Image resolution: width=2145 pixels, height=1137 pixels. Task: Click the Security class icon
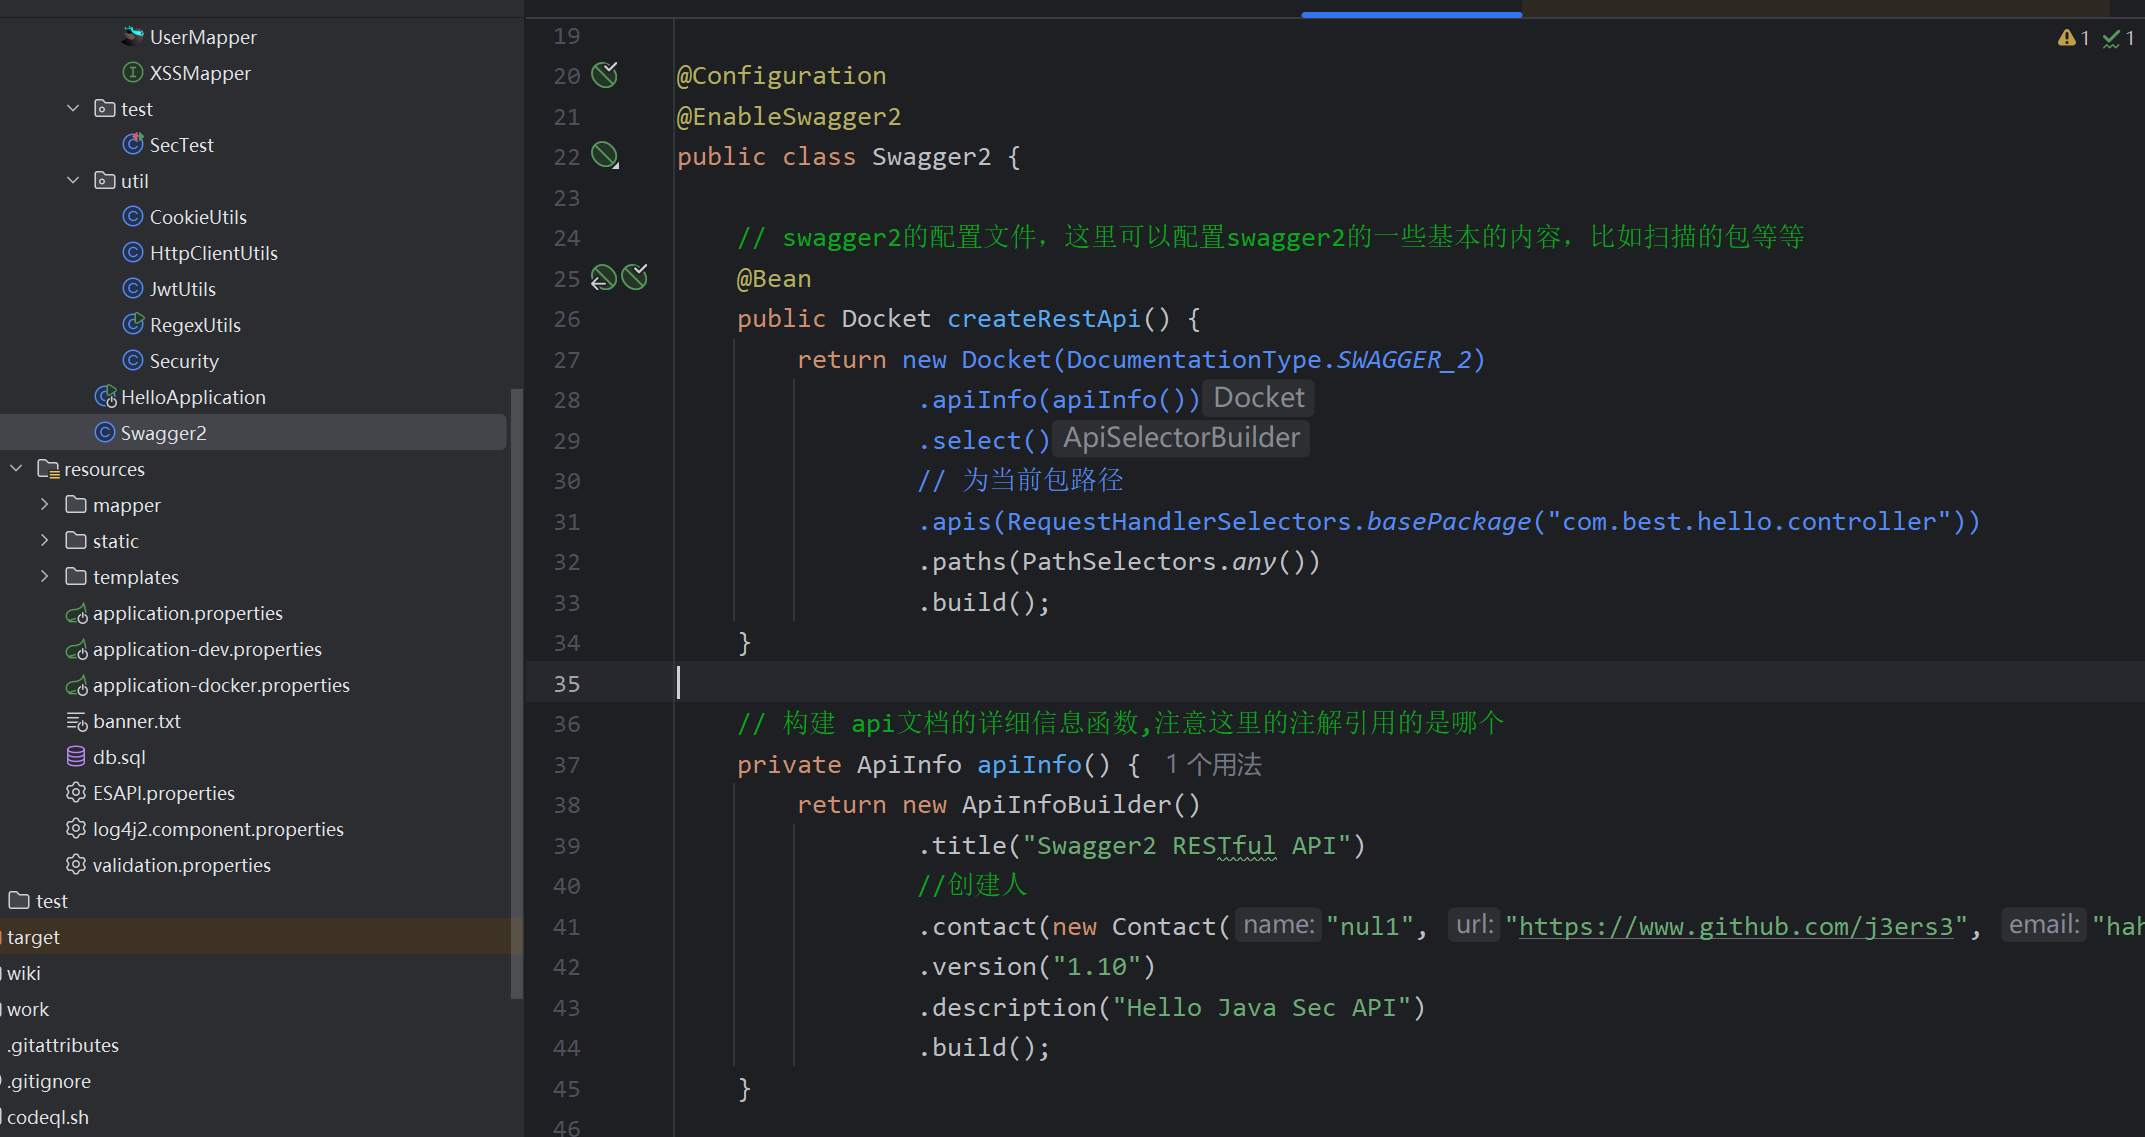point(133,360)
